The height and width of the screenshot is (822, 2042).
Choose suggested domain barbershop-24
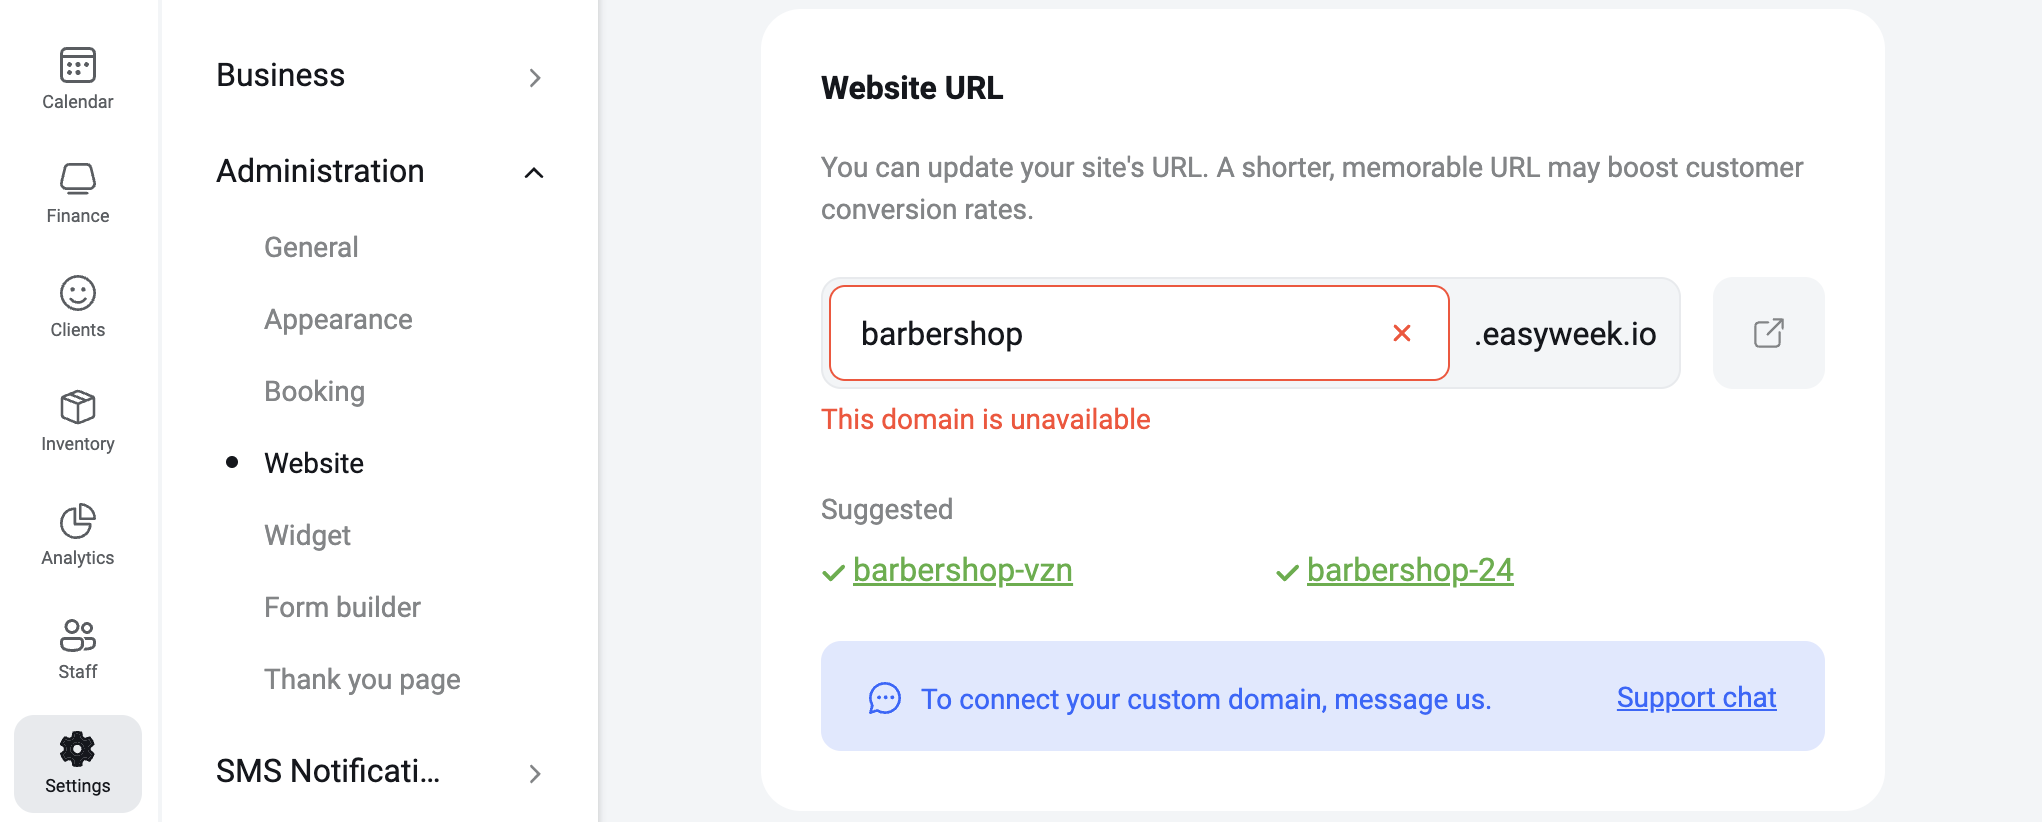(x=1410, y=570)
